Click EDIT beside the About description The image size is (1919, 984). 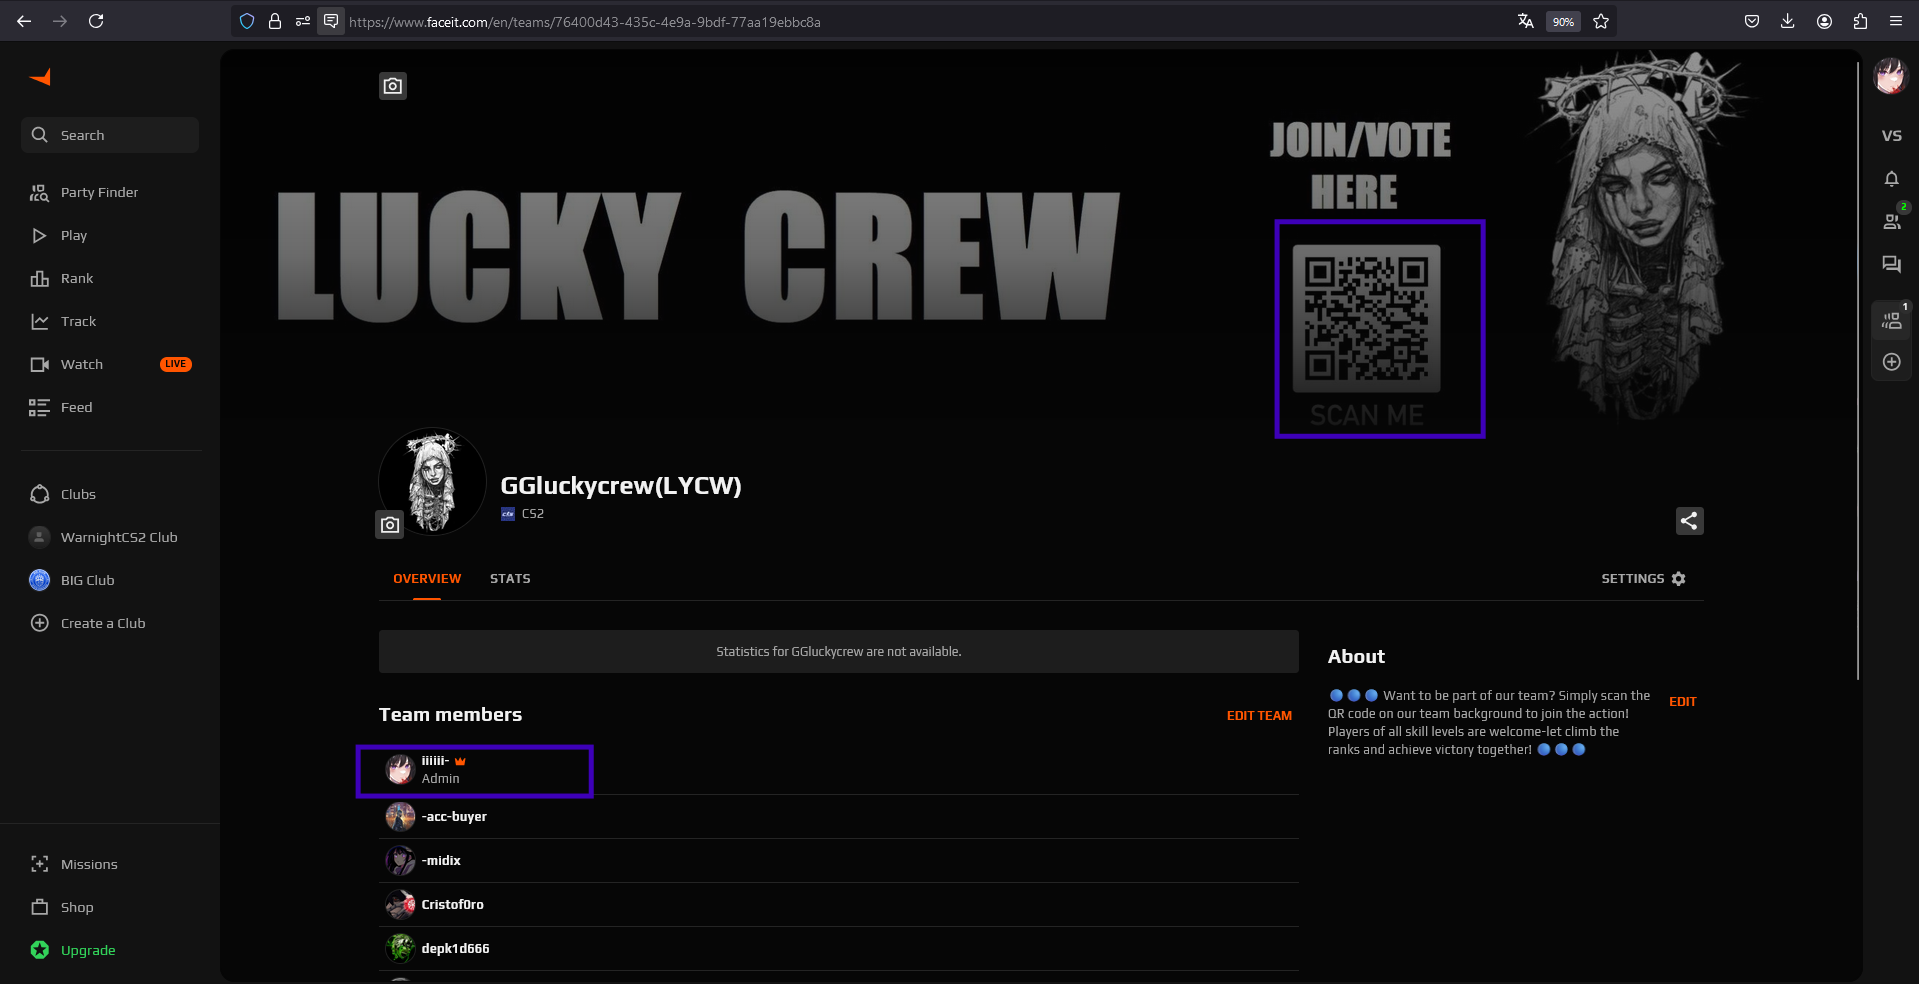click(1682, 702)
